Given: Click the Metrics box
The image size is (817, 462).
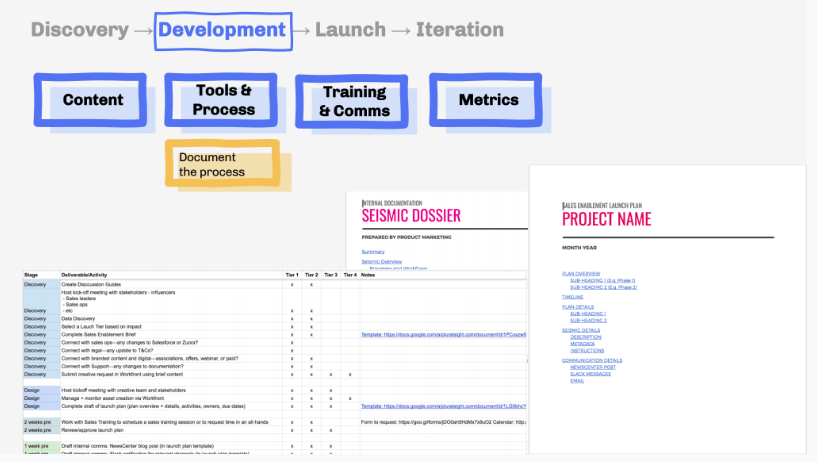Looking at the screenshot, I should coord(486,99).
